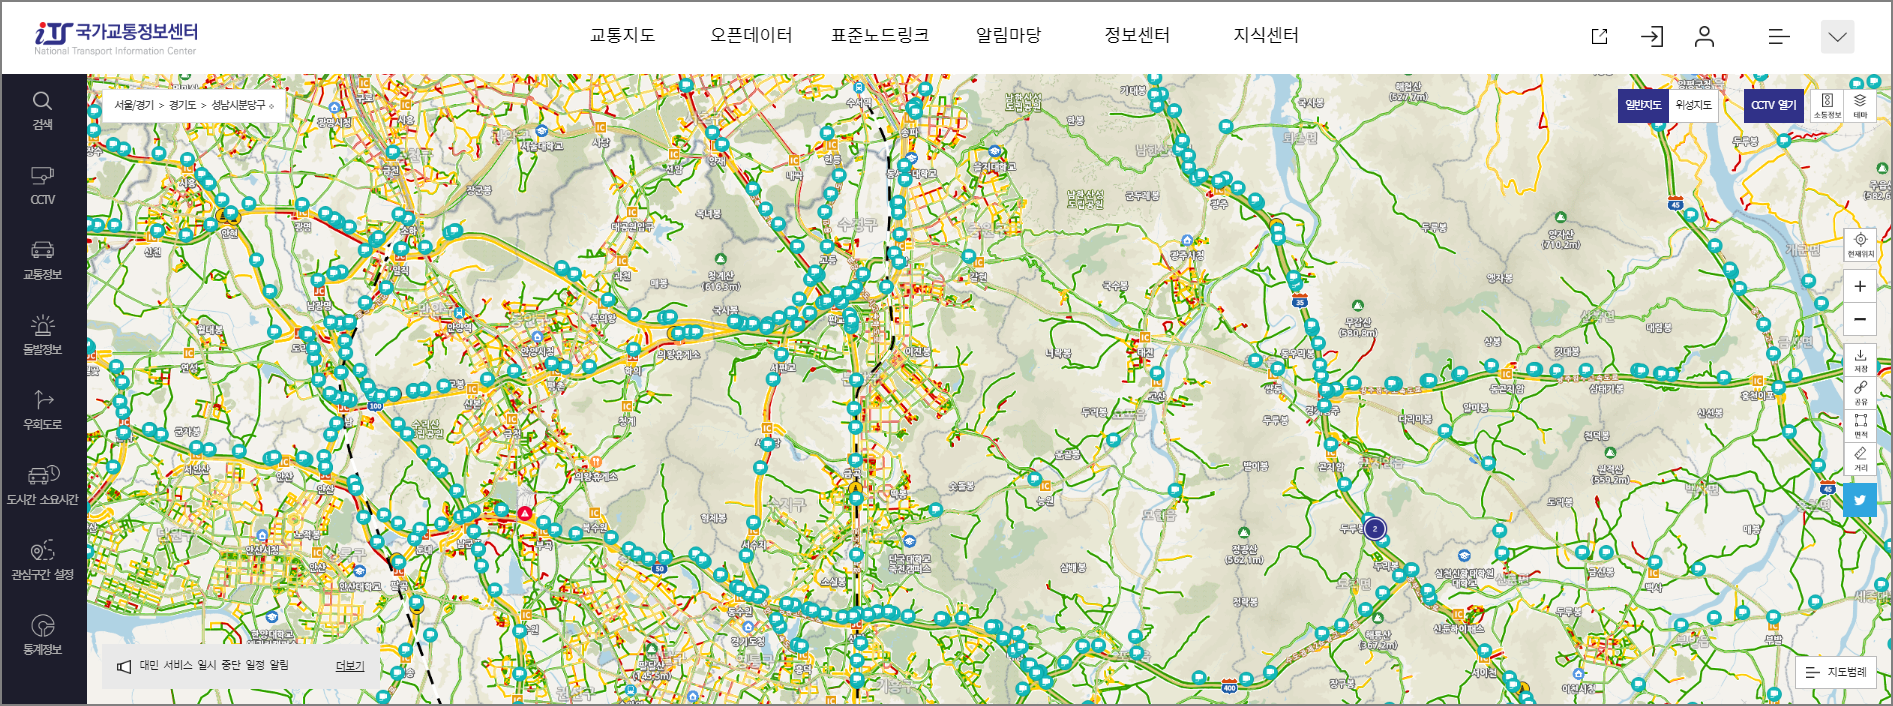Open the CCTV sidebar panel

pyautogui.click(x=42, y=186)
